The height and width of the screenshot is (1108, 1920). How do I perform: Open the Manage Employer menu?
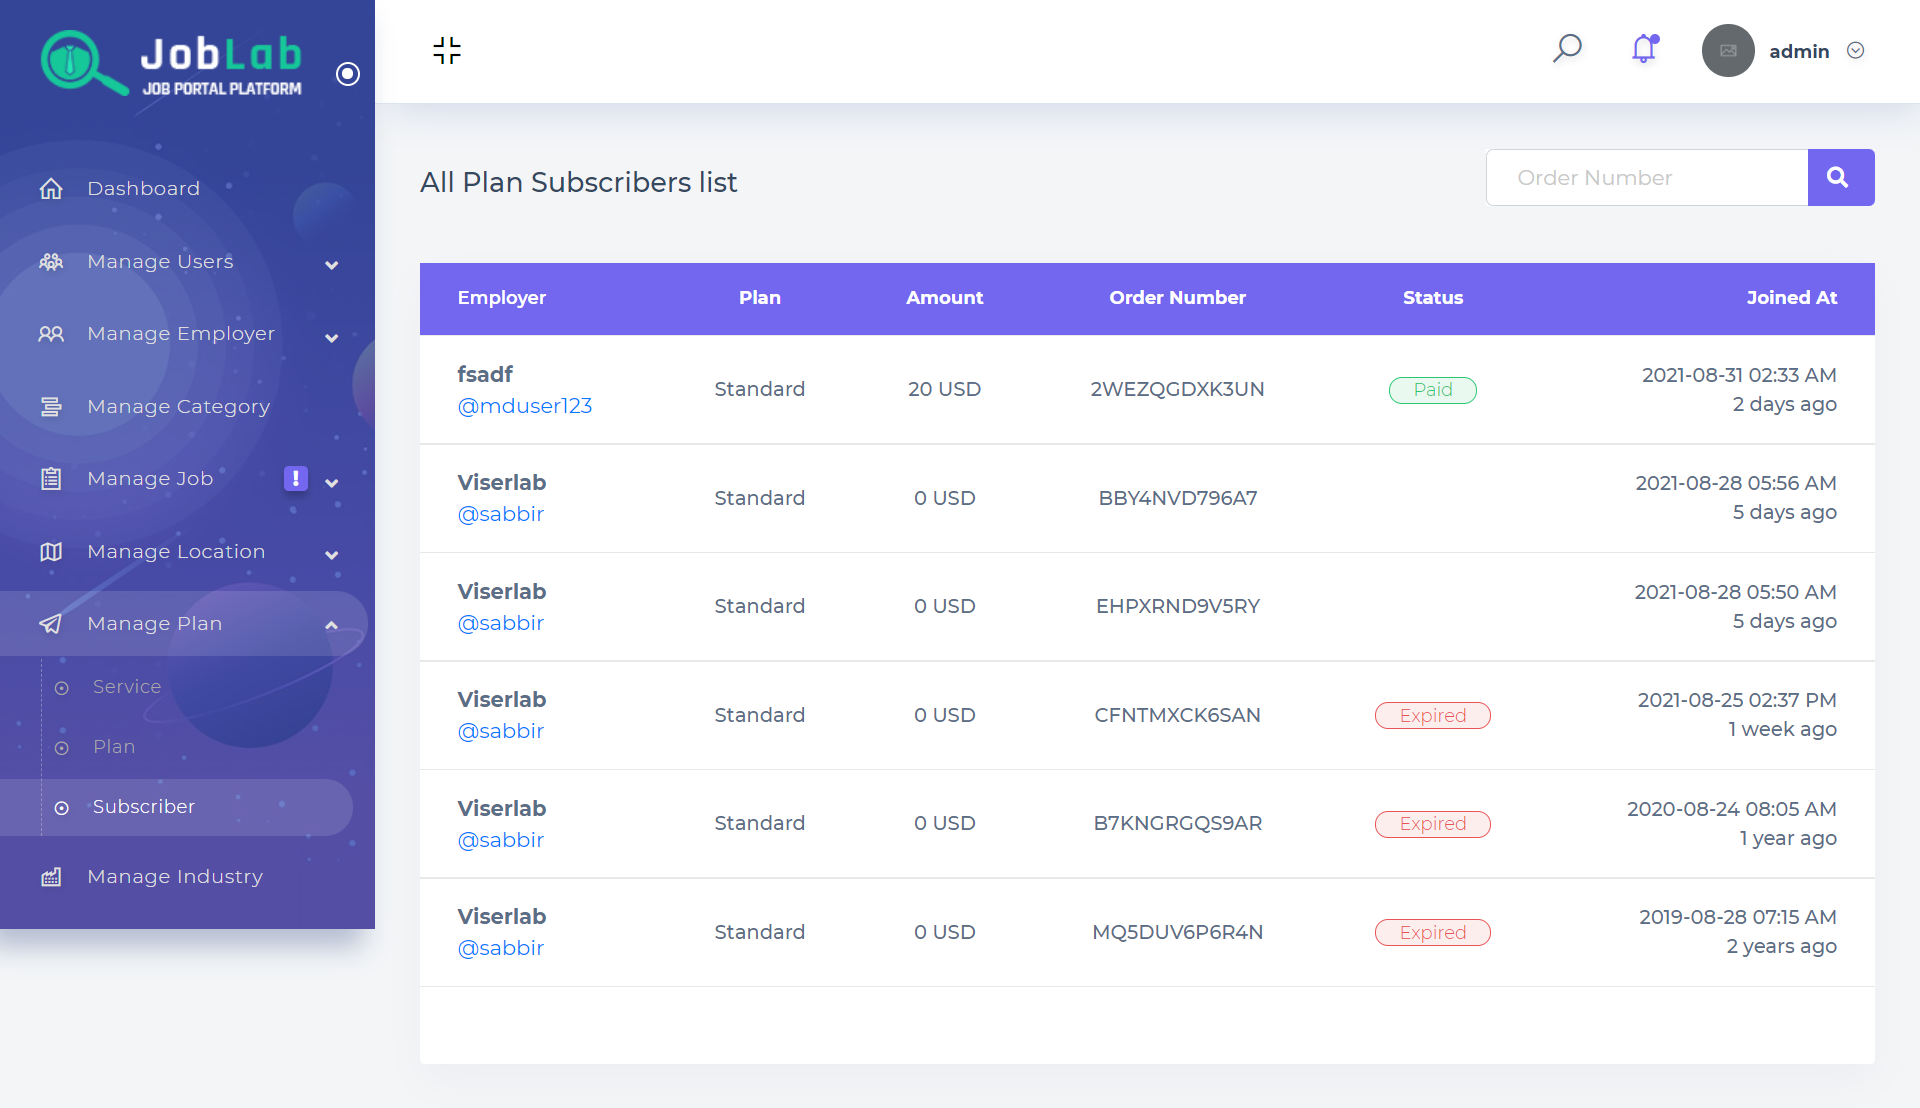[180, 334]
